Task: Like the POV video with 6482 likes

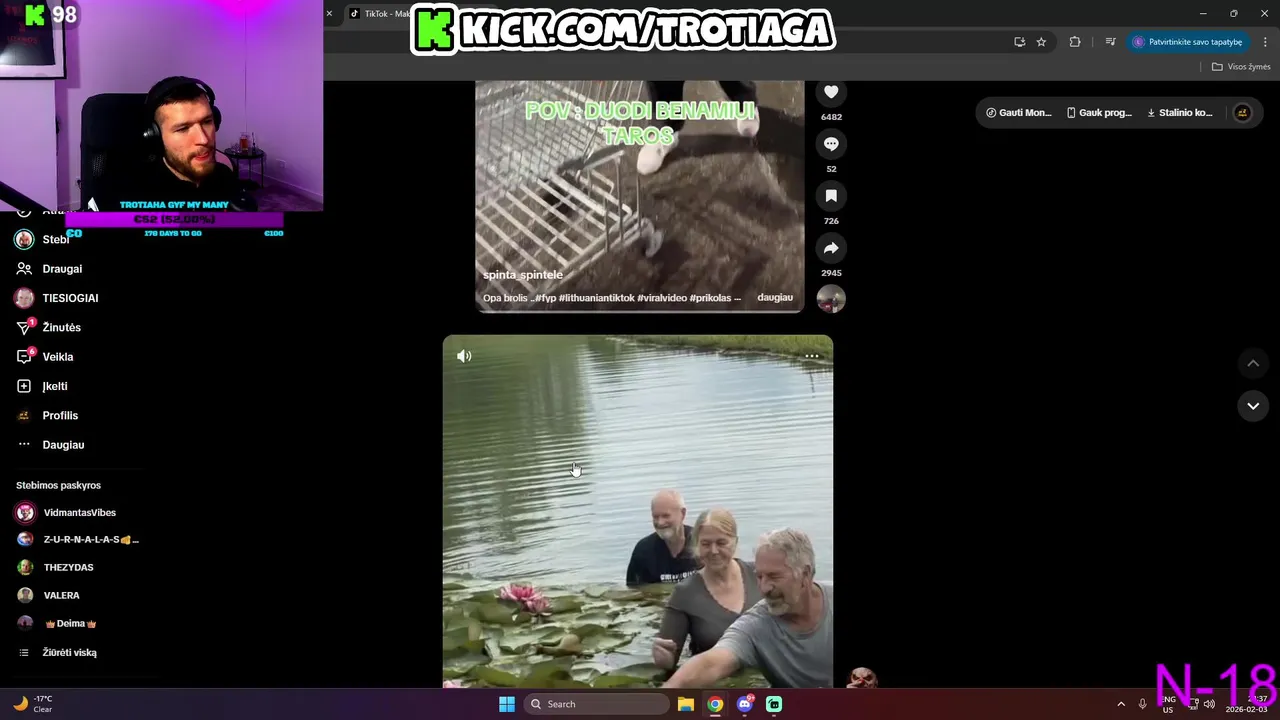Action: 831,92
